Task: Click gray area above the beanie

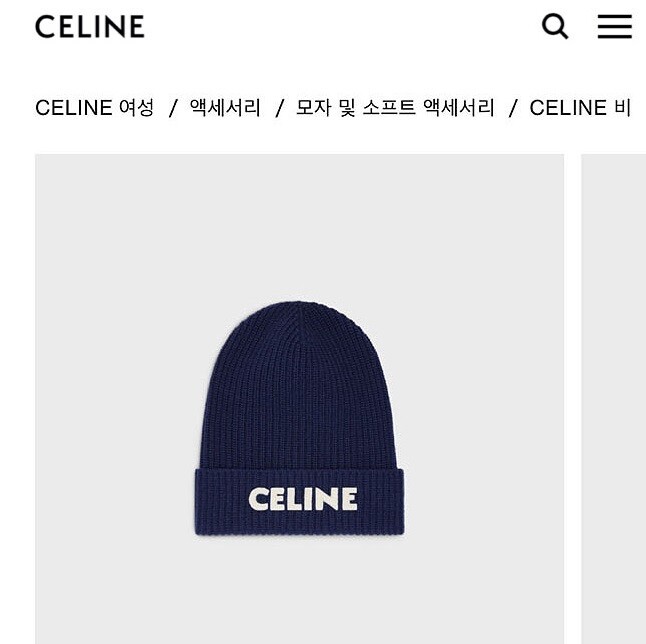Action: tap(300, 227)
